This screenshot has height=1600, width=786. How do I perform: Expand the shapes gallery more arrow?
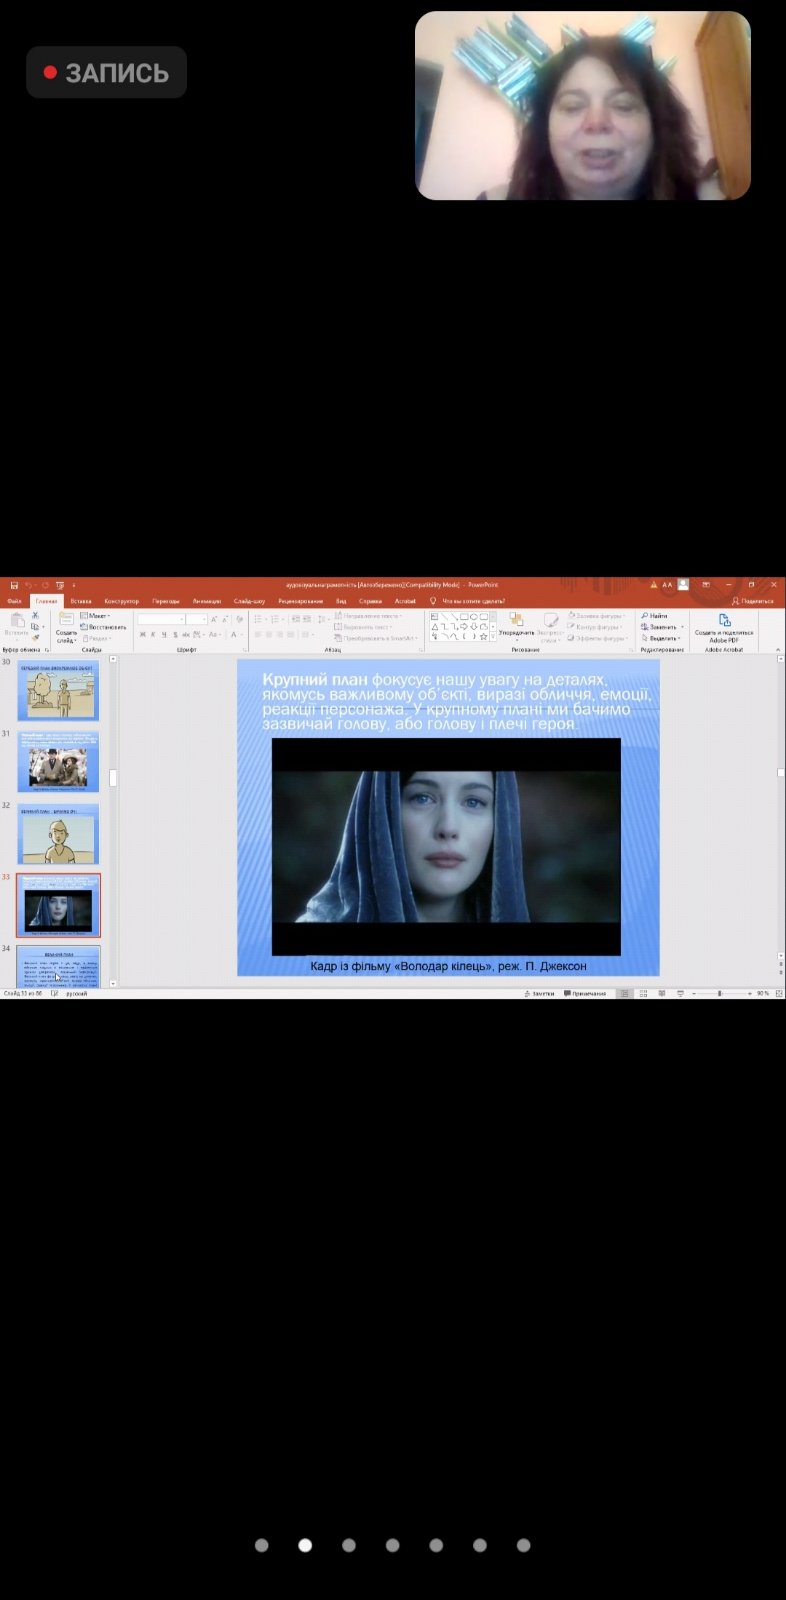coord(493,637)
